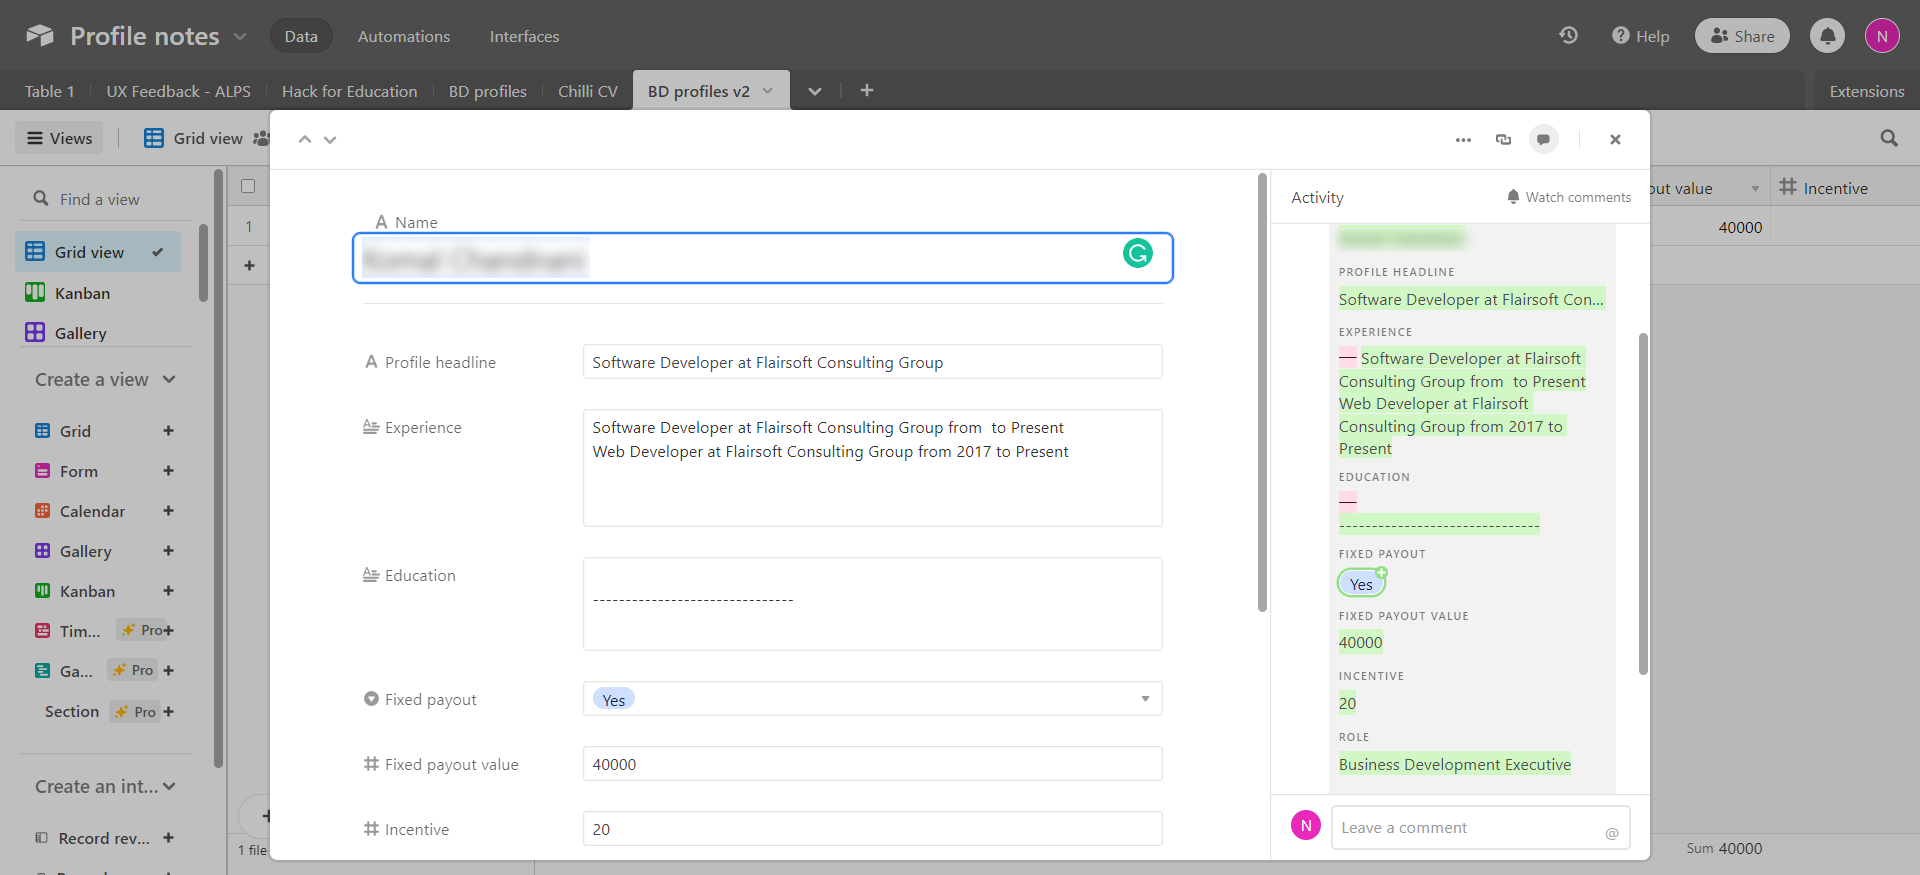1920x875 pixels.
Task: Click the Grid view name in toolbar
Action: (207, 138)
